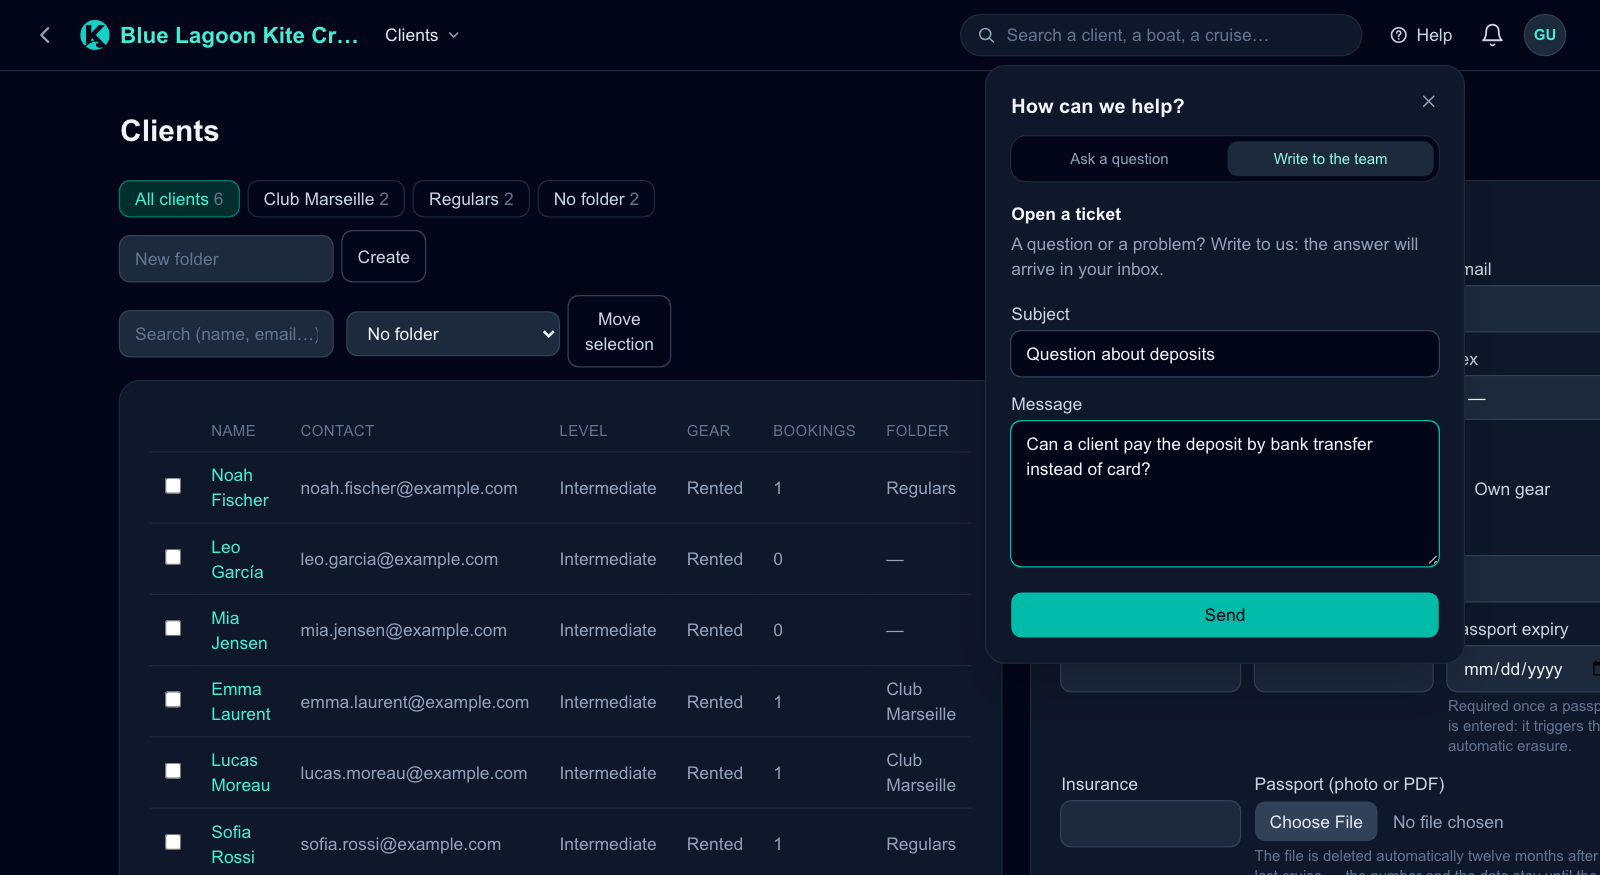
Task: Open Noah Fischer's client profile
Action: click(x=240, y=487)
